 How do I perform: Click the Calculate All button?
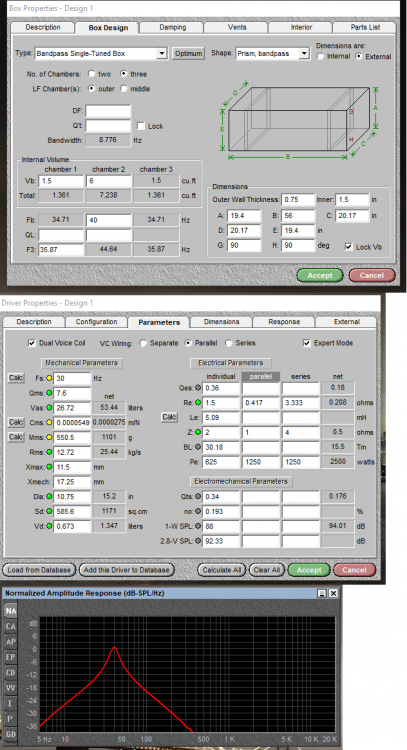[222, 570]
